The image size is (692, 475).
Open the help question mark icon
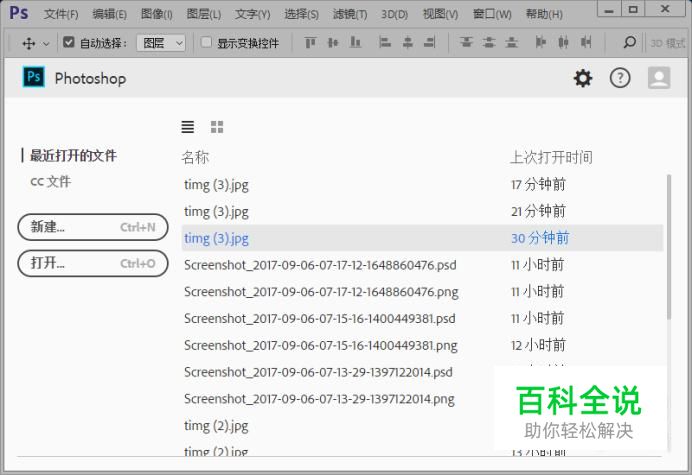[620, 78]
